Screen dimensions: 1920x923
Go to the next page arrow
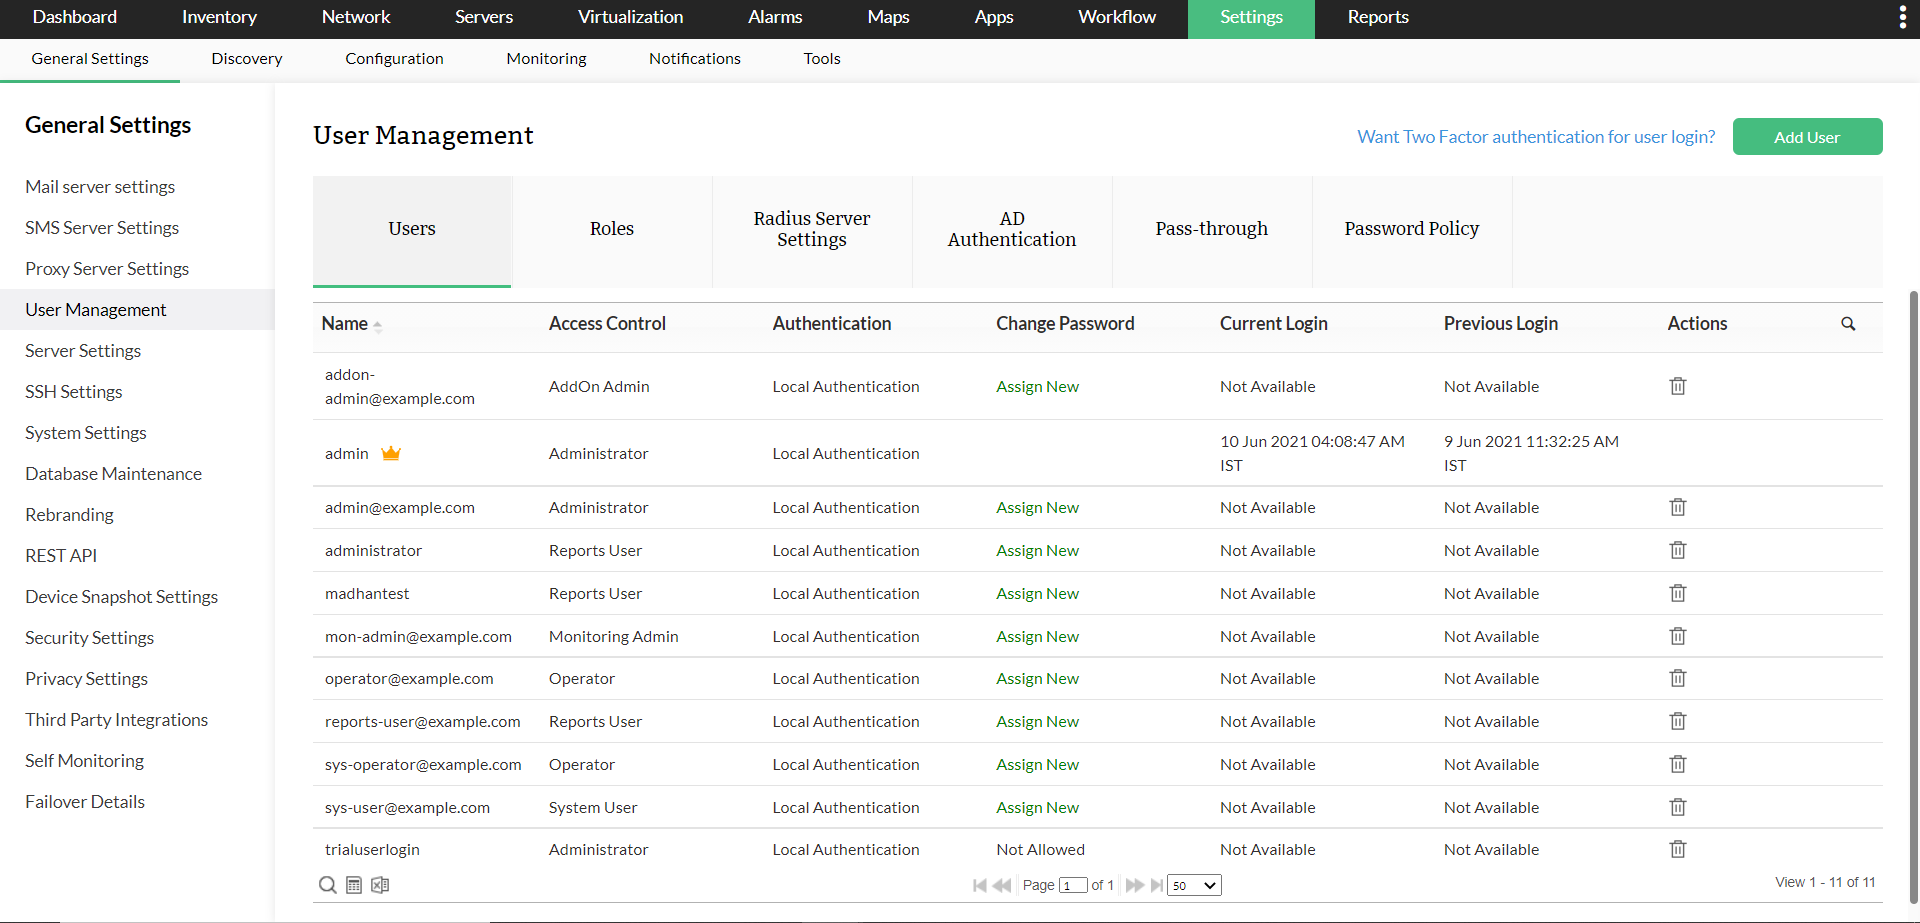click(1134, 885)
